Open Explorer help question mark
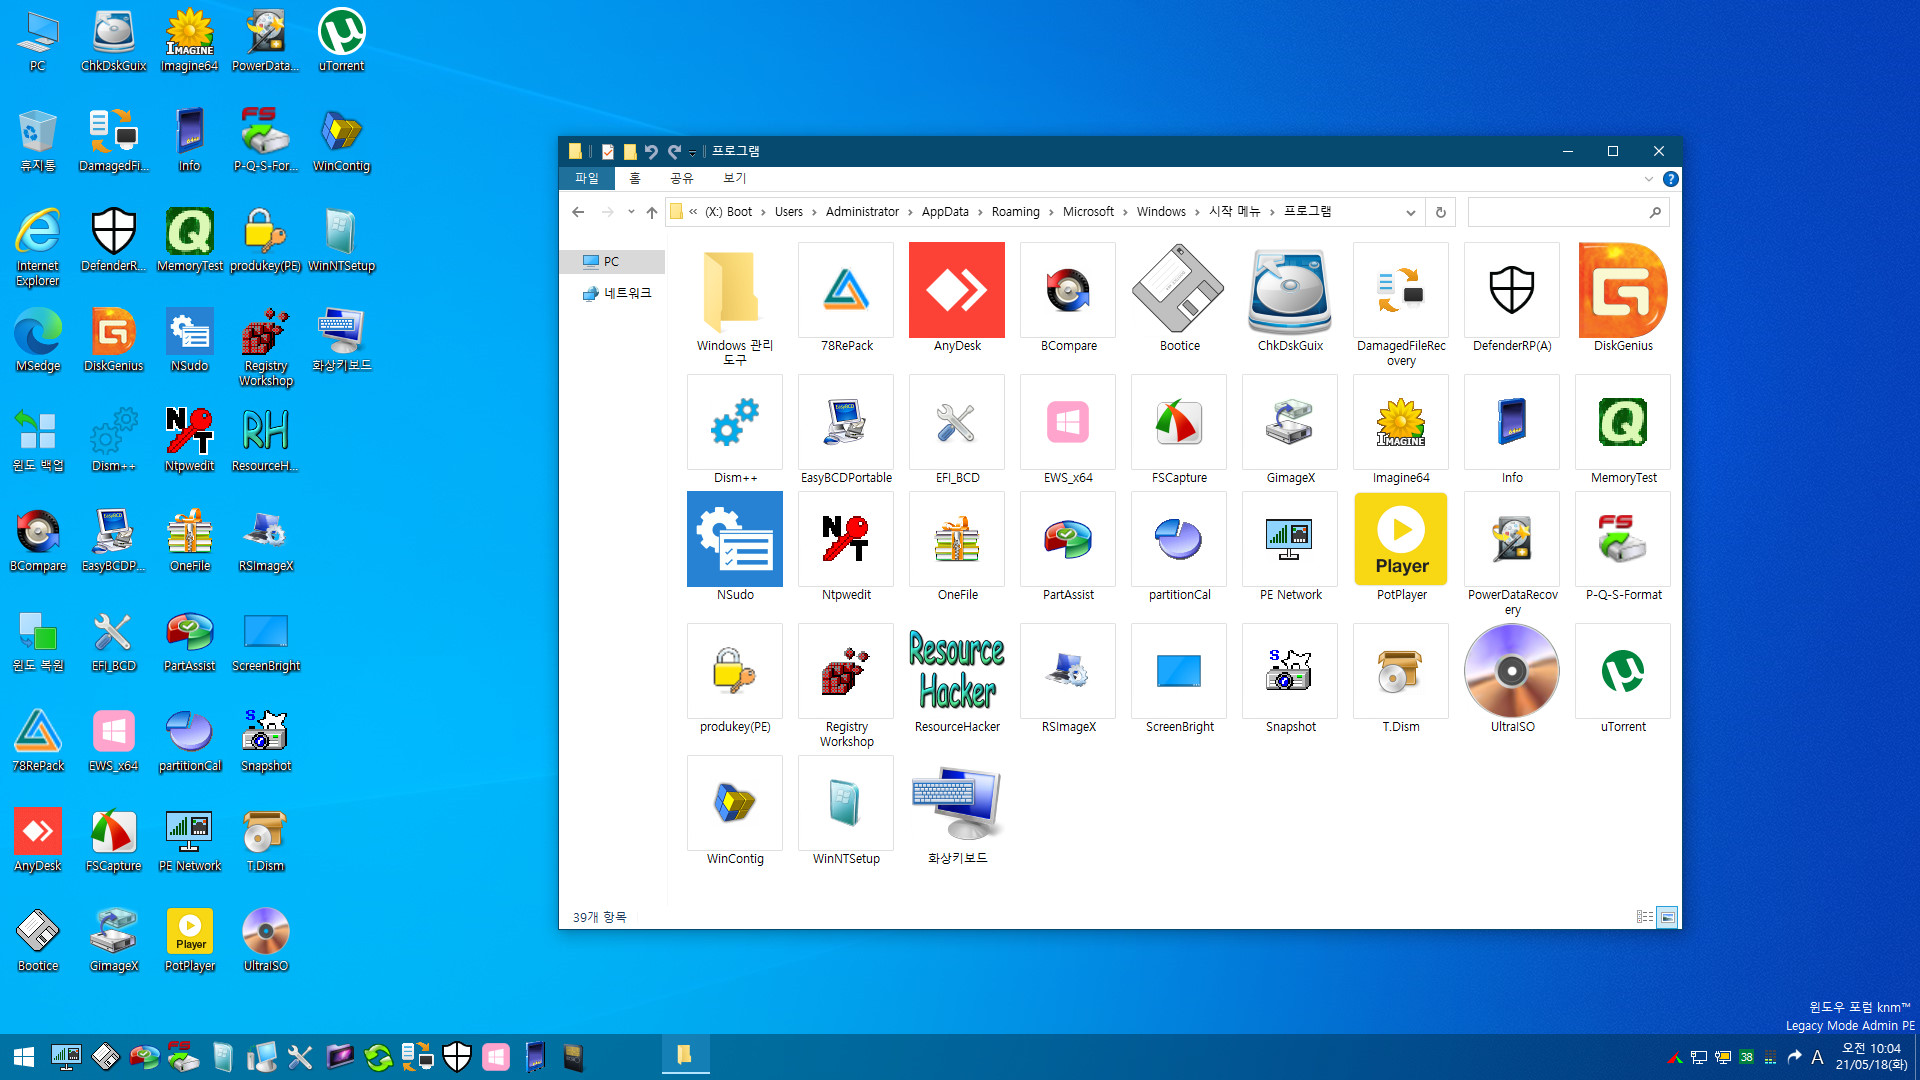The image size is (1920, 1080). (x=1670, y=179)
